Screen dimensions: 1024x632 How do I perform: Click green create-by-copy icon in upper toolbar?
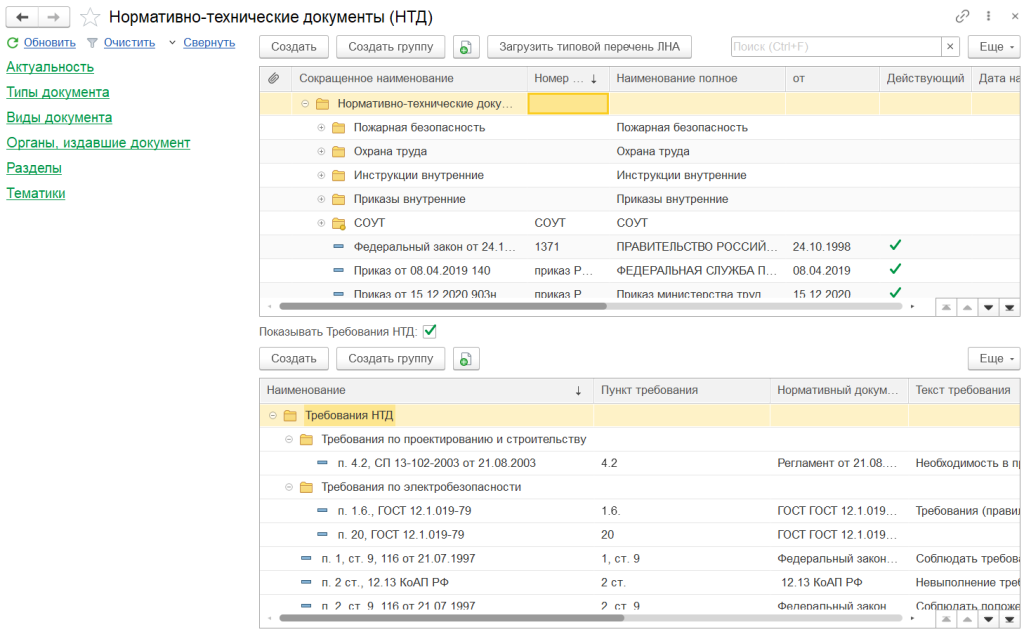tap(467, 47)
